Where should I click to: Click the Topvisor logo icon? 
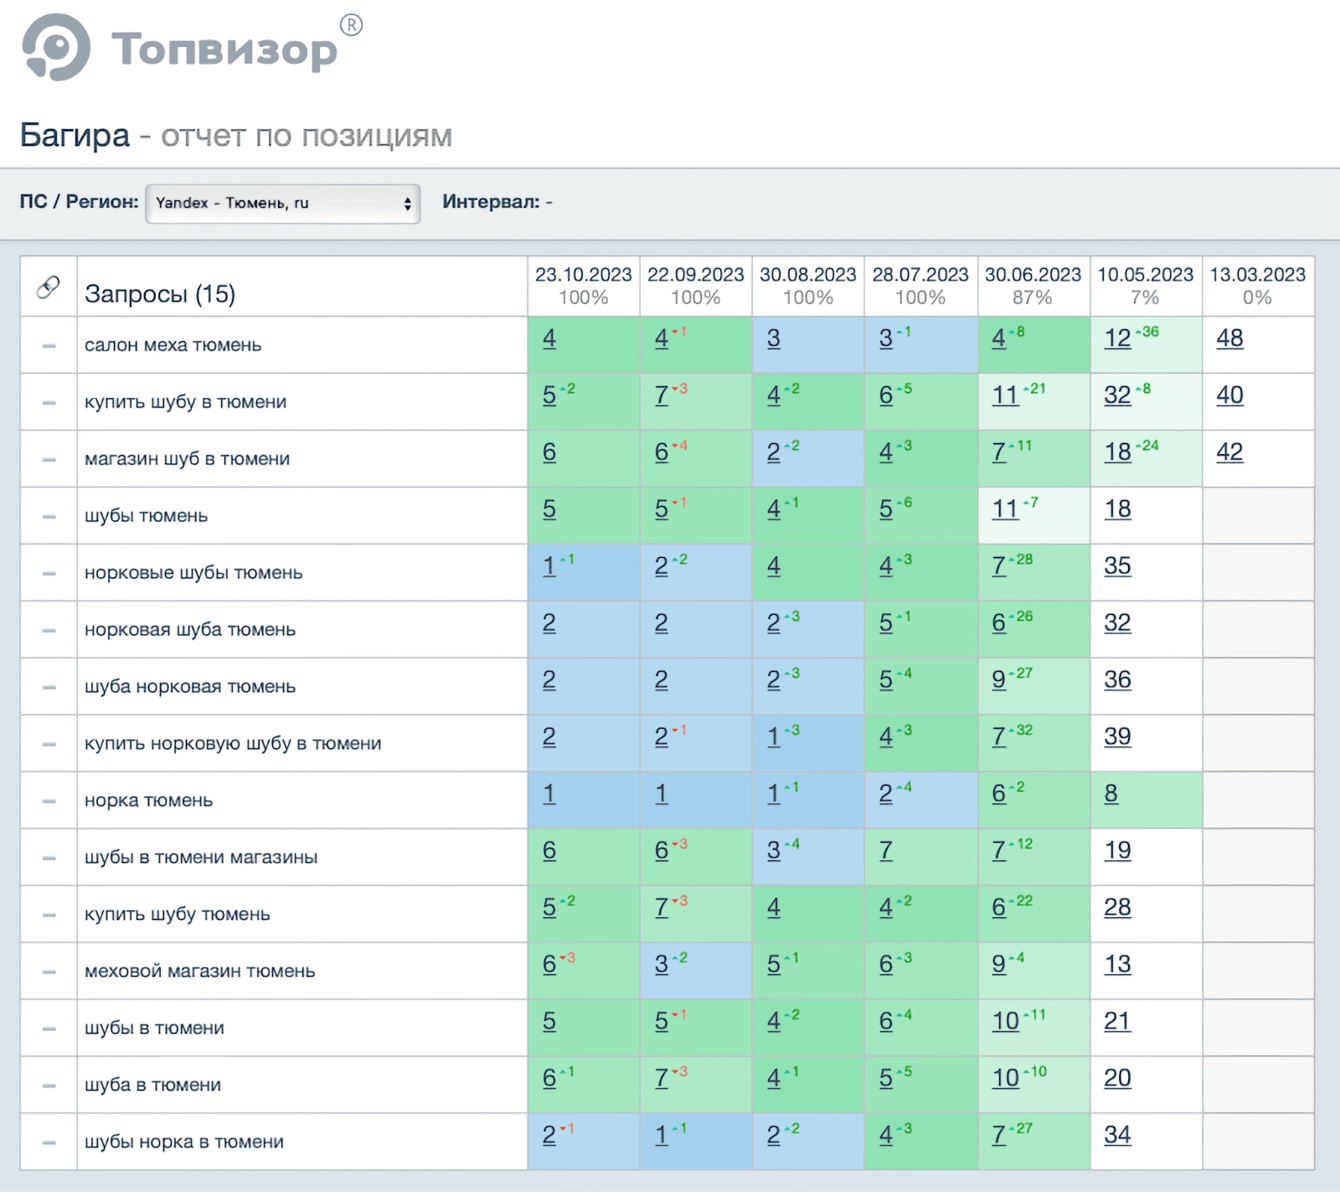point(56,47)
